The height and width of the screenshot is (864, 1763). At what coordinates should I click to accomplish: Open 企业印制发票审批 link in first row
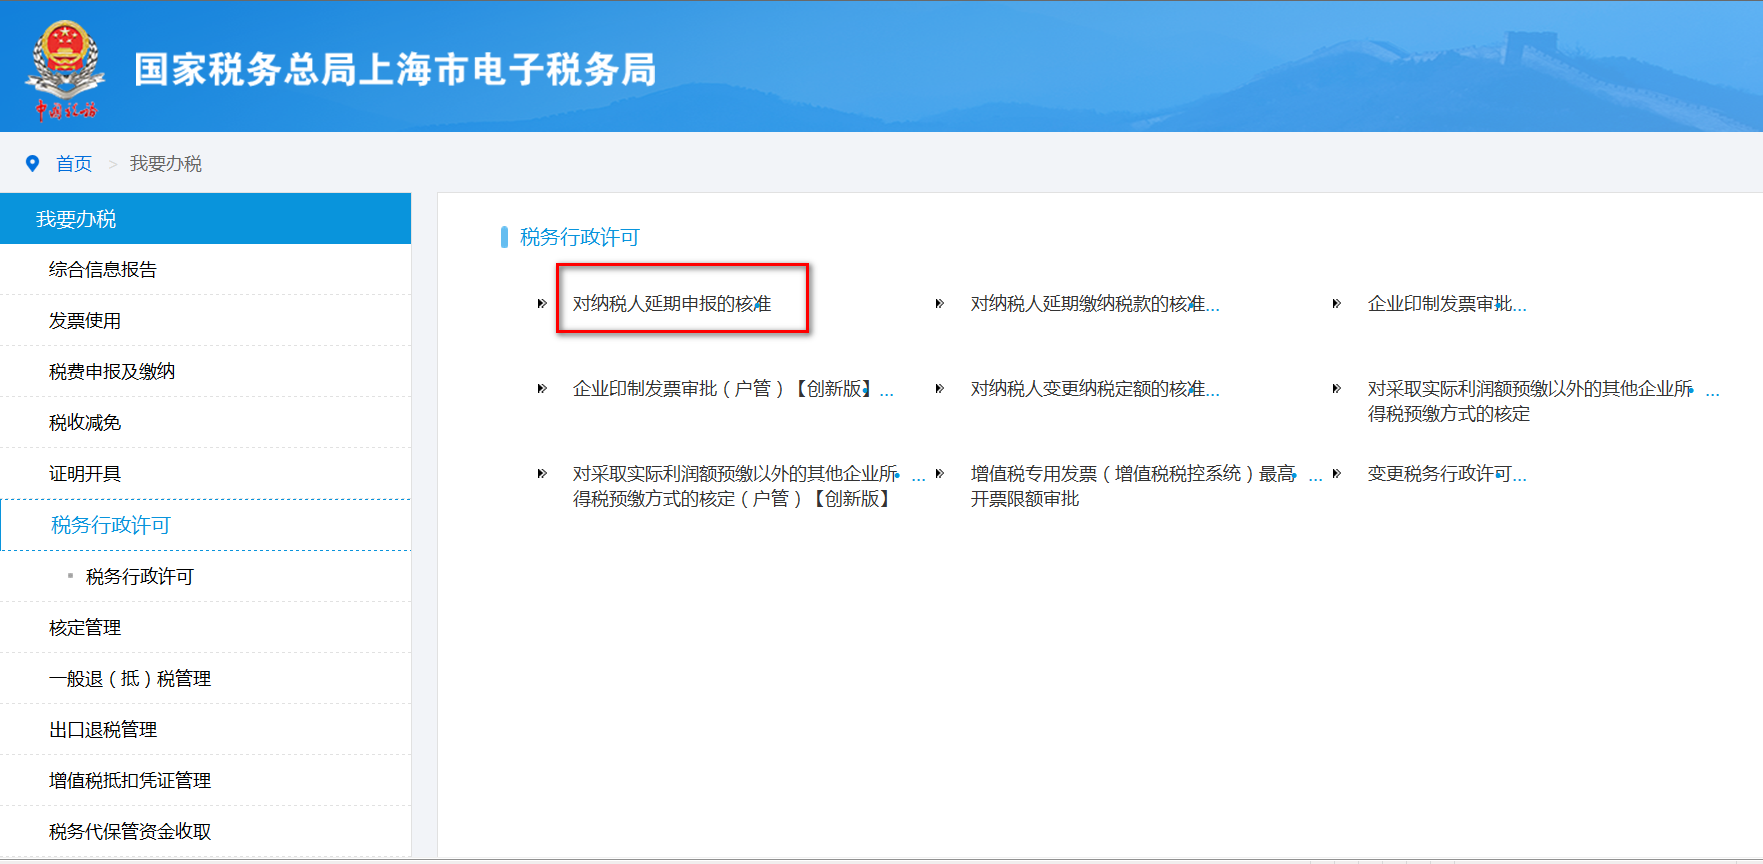pos(1447,303)
